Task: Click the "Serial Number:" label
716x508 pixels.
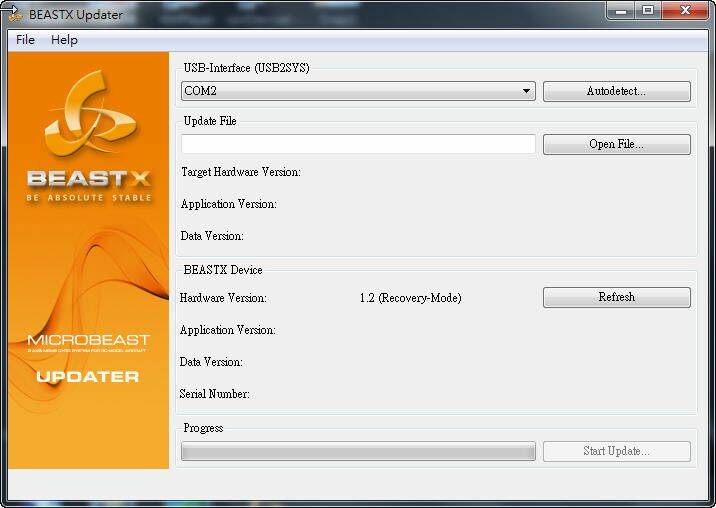Action: (215, 394)
